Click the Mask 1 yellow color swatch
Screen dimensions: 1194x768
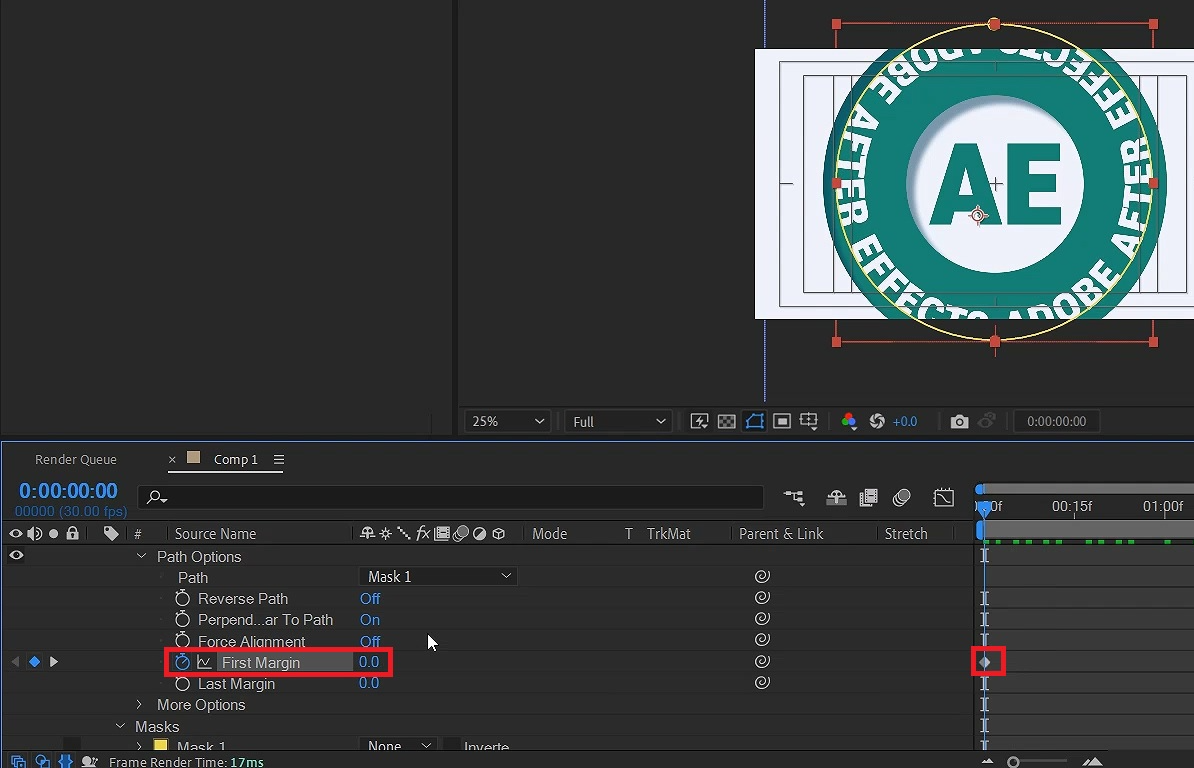coord(161,744)
